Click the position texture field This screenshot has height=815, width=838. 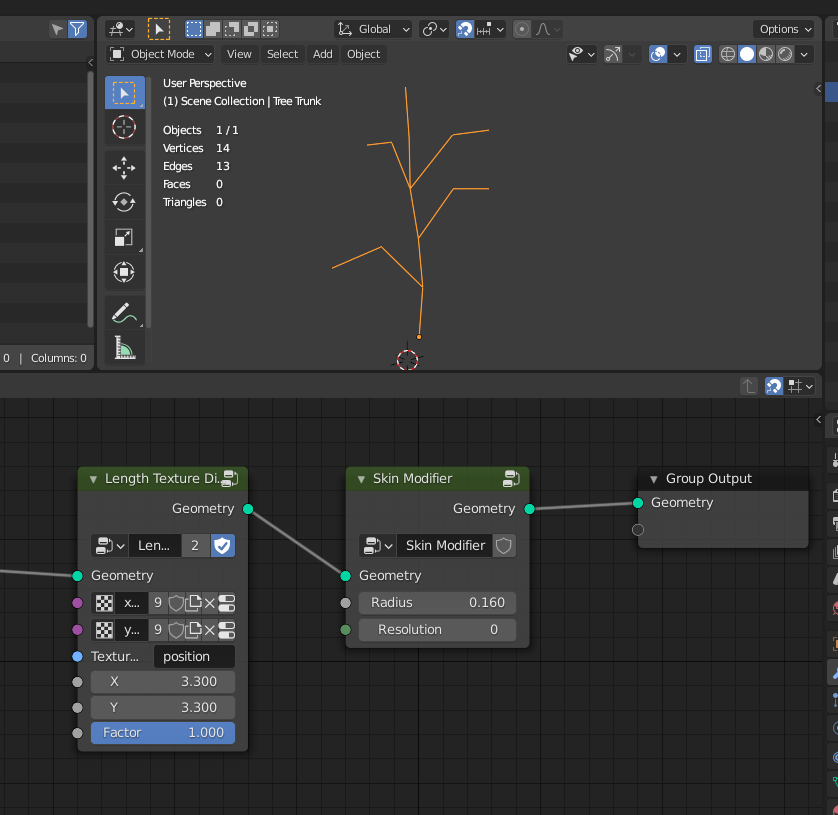pos(195,656)
